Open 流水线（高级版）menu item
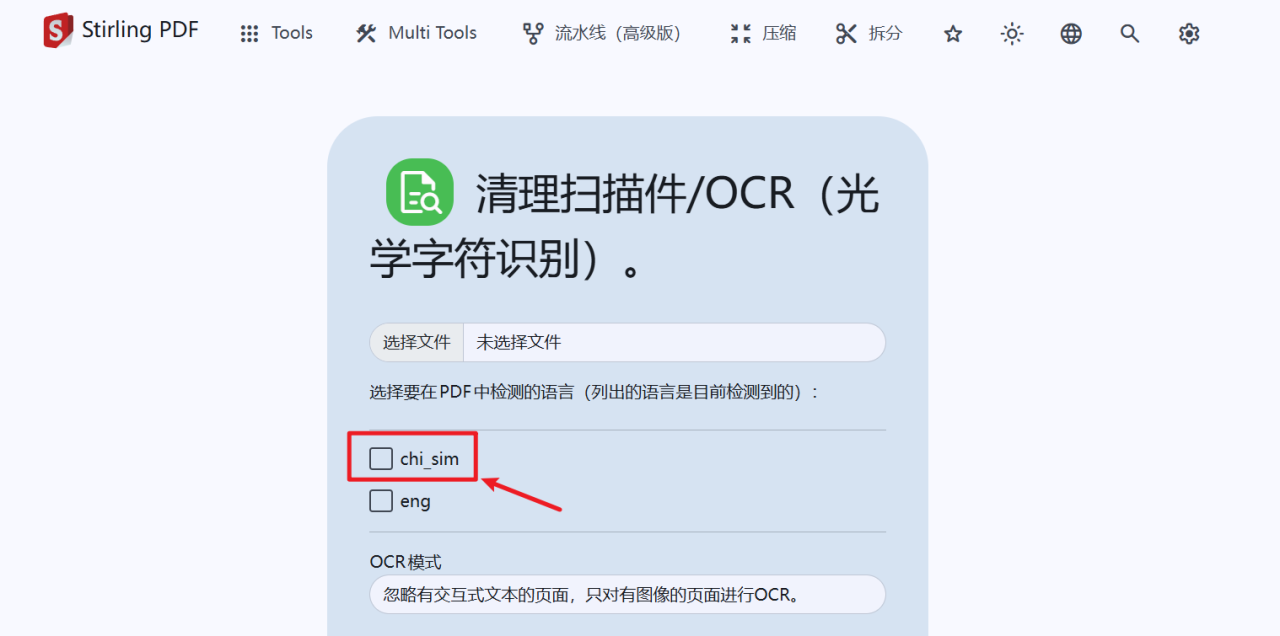This screenshot has width=1280, height=636. click(x=602, y=33)
